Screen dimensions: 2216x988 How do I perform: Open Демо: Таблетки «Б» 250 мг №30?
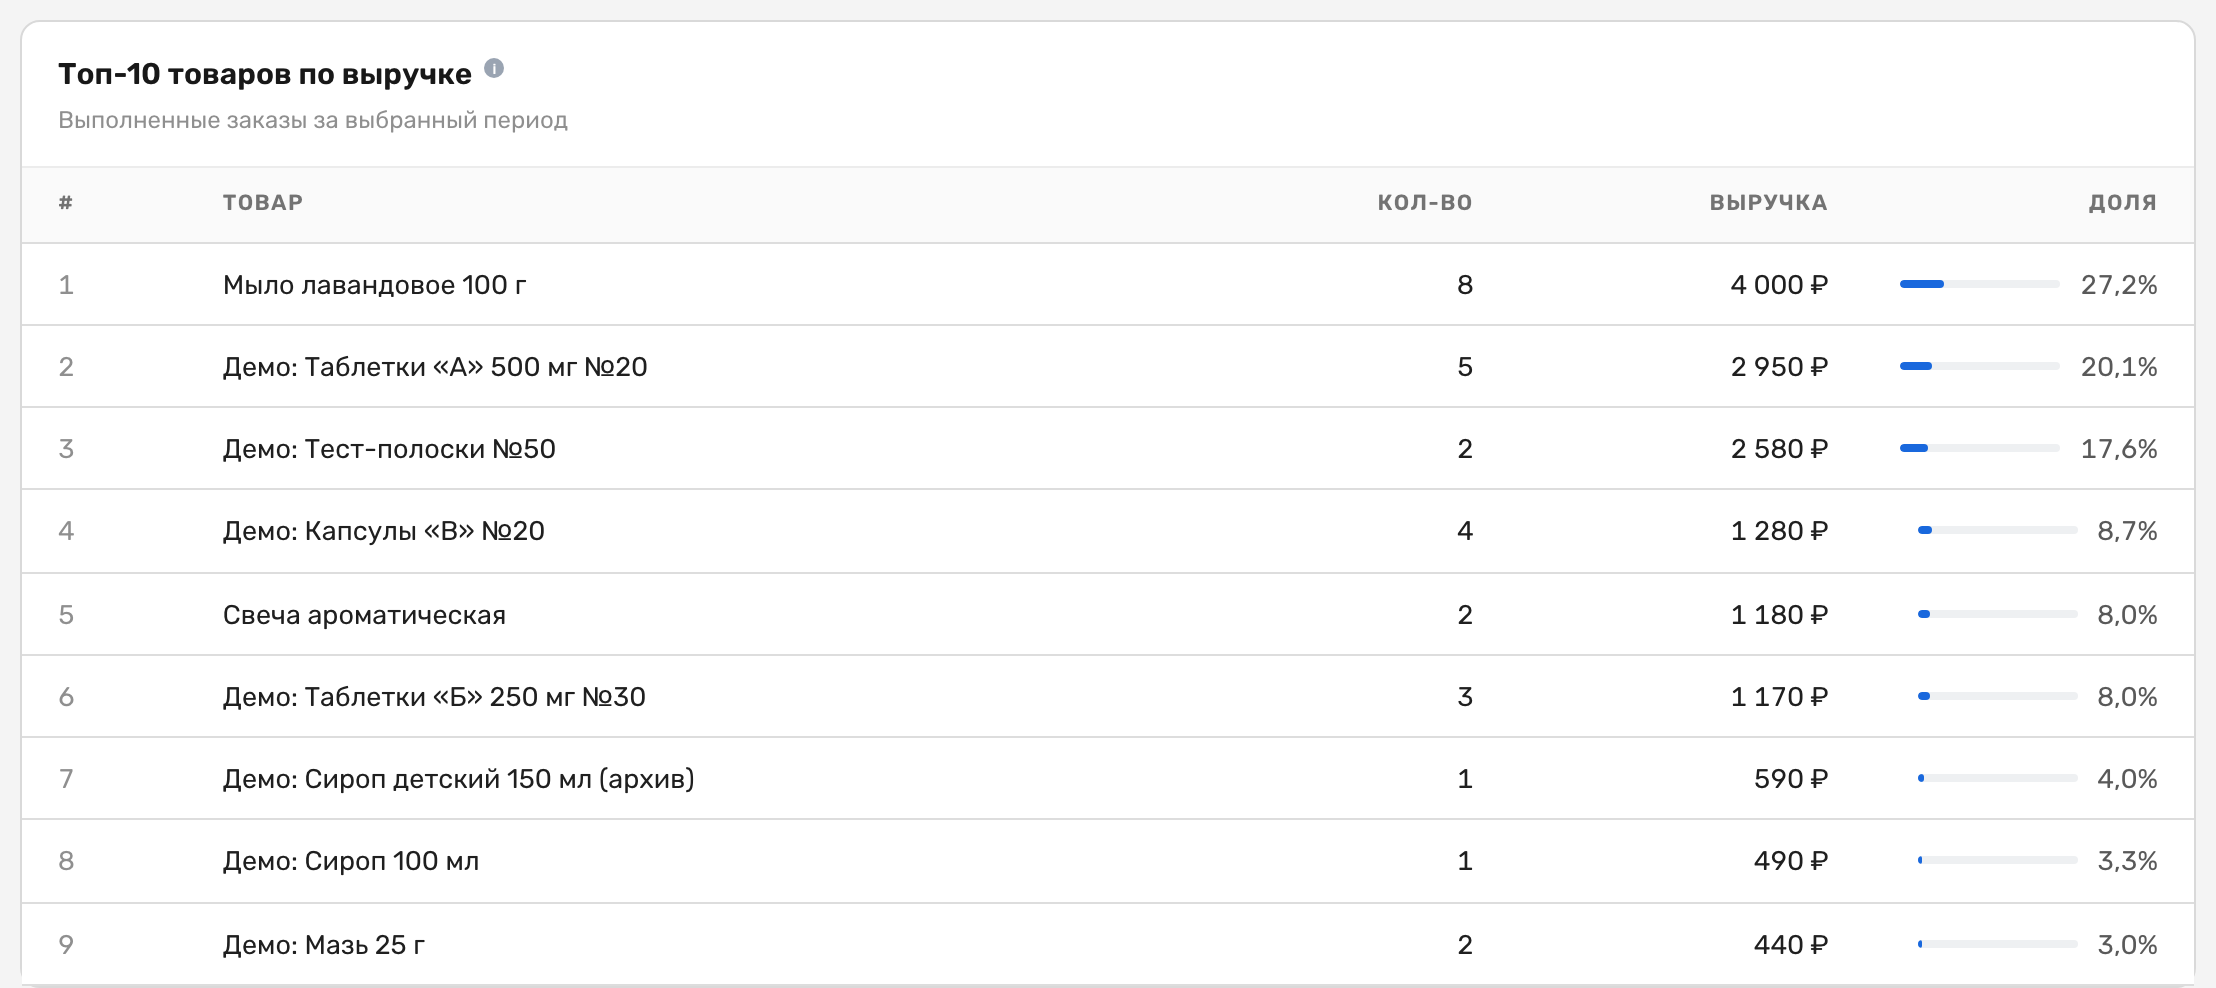click(x=434, y=697)
